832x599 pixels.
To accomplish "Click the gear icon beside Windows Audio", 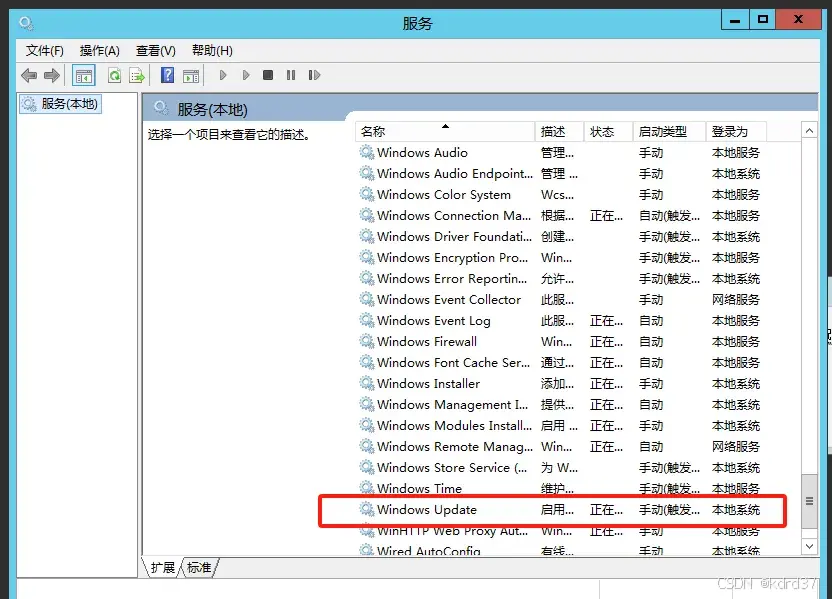I will (x=367, y=152).
